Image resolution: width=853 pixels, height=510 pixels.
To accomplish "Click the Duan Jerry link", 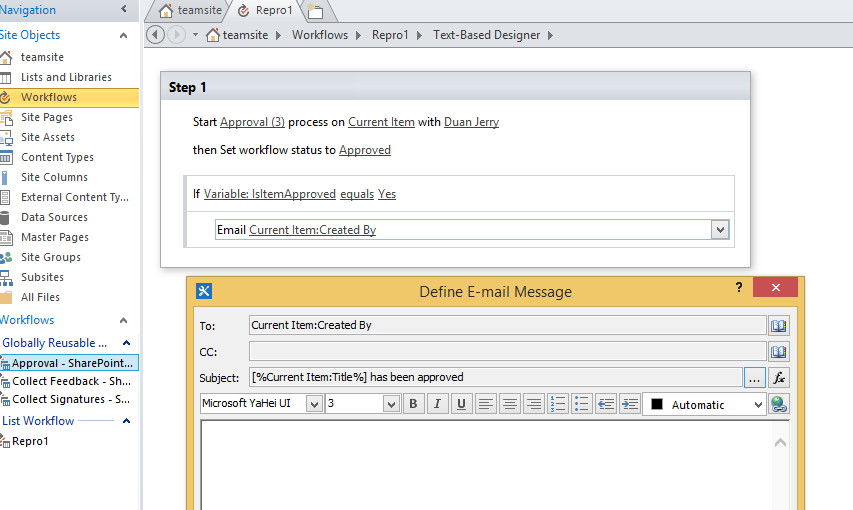I will tap(472, 122).
